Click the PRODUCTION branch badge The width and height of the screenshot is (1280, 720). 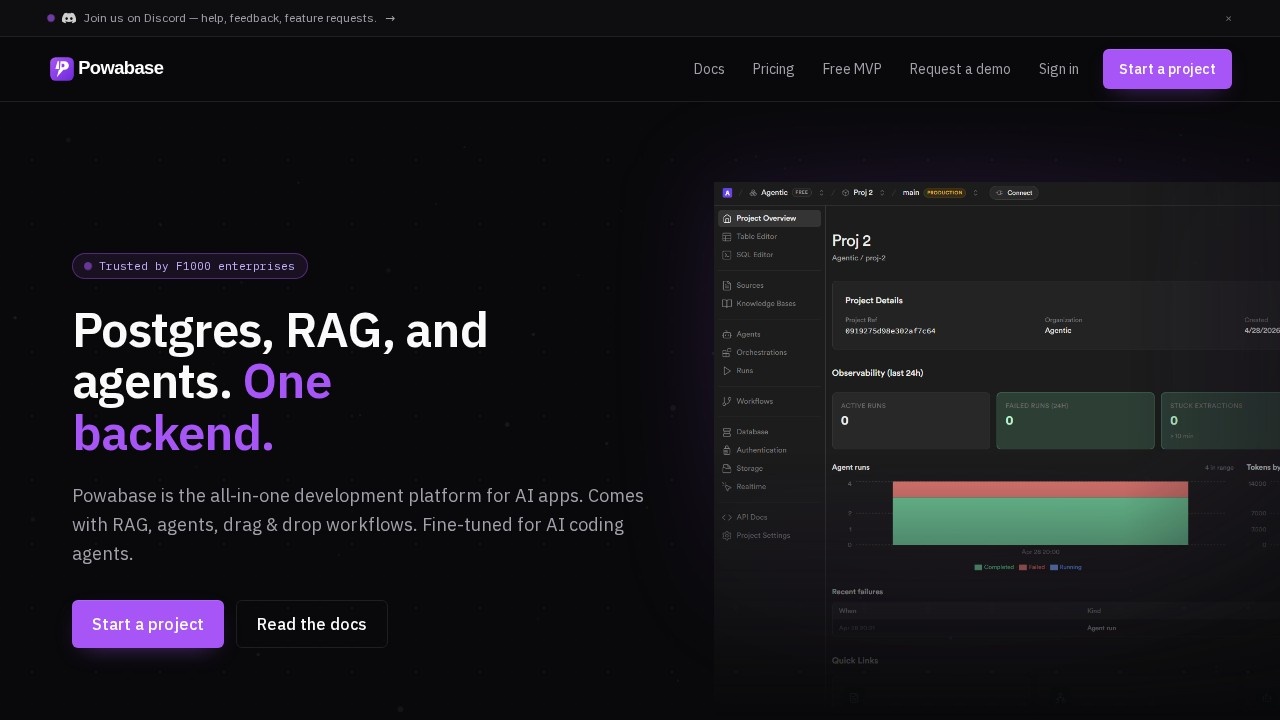(x=944, y=193)
